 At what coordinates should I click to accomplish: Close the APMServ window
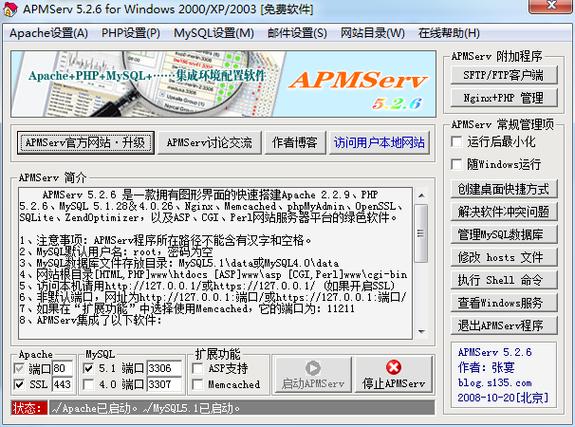click(x=551, y=6)
